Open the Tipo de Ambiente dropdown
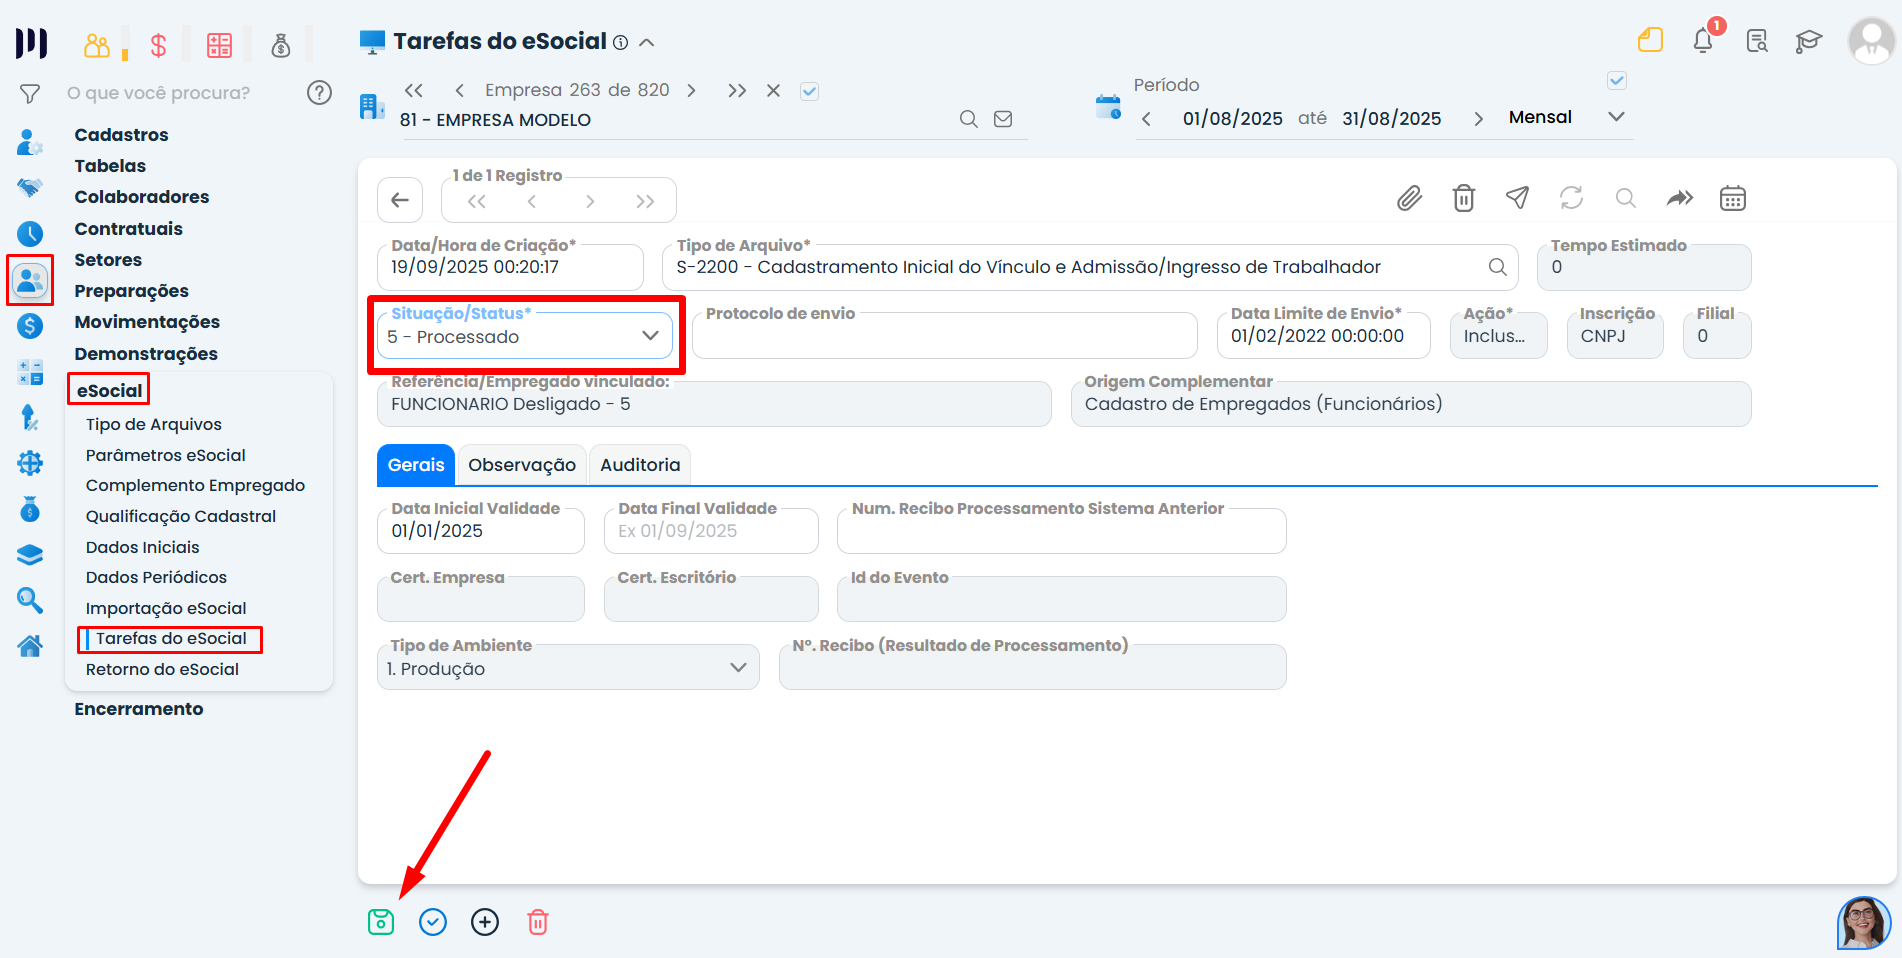 (x=568, y=667)
